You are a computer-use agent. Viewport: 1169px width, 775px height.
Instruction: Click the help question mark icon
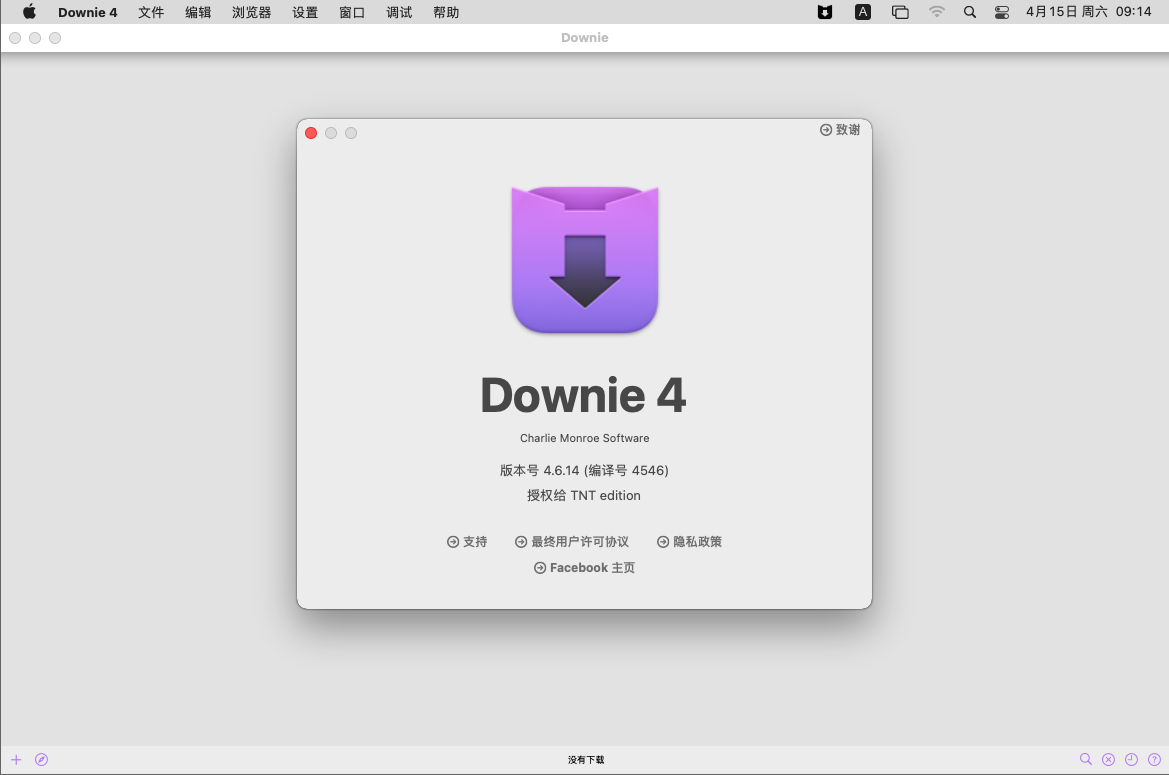click(x=1154, y=760)
